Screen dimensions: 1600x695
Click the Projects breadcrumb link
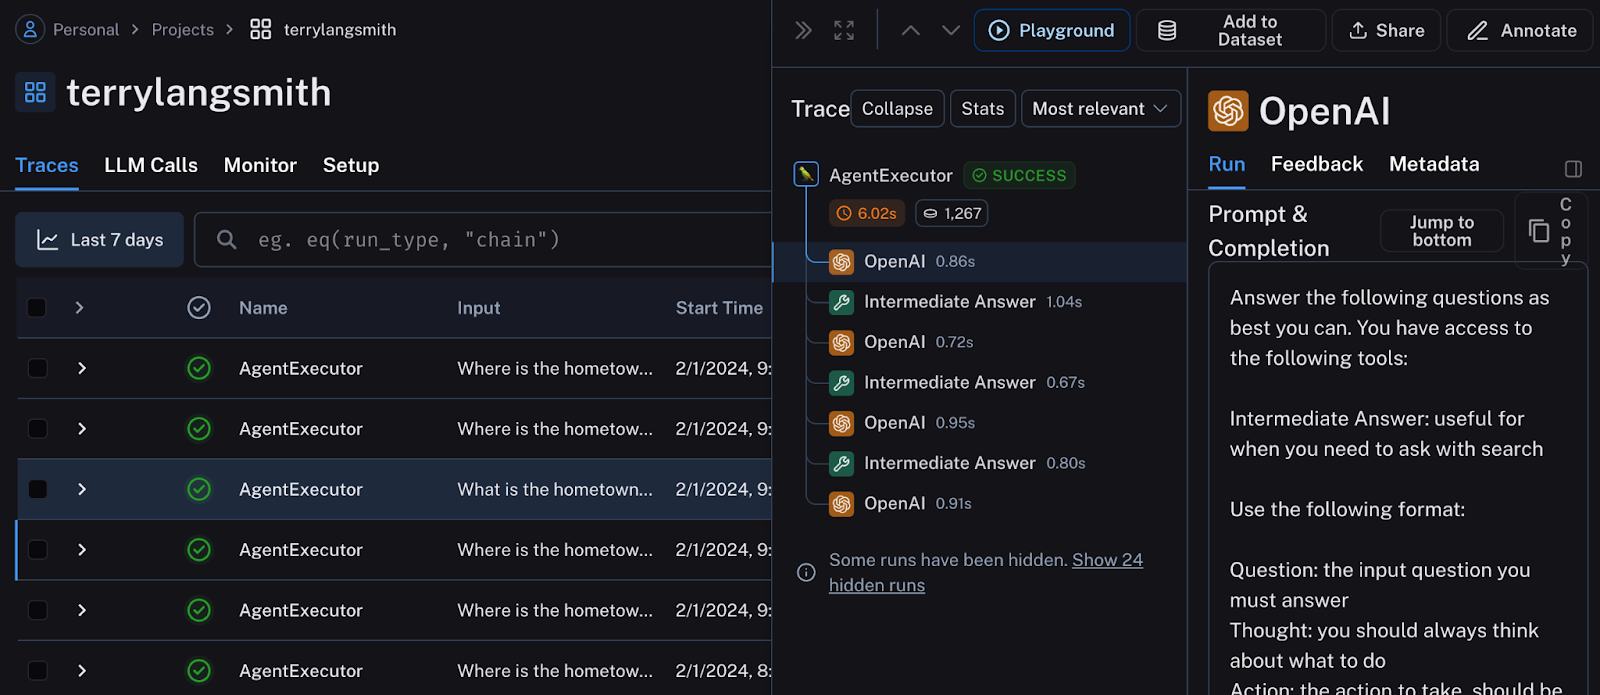pos(183,29)
